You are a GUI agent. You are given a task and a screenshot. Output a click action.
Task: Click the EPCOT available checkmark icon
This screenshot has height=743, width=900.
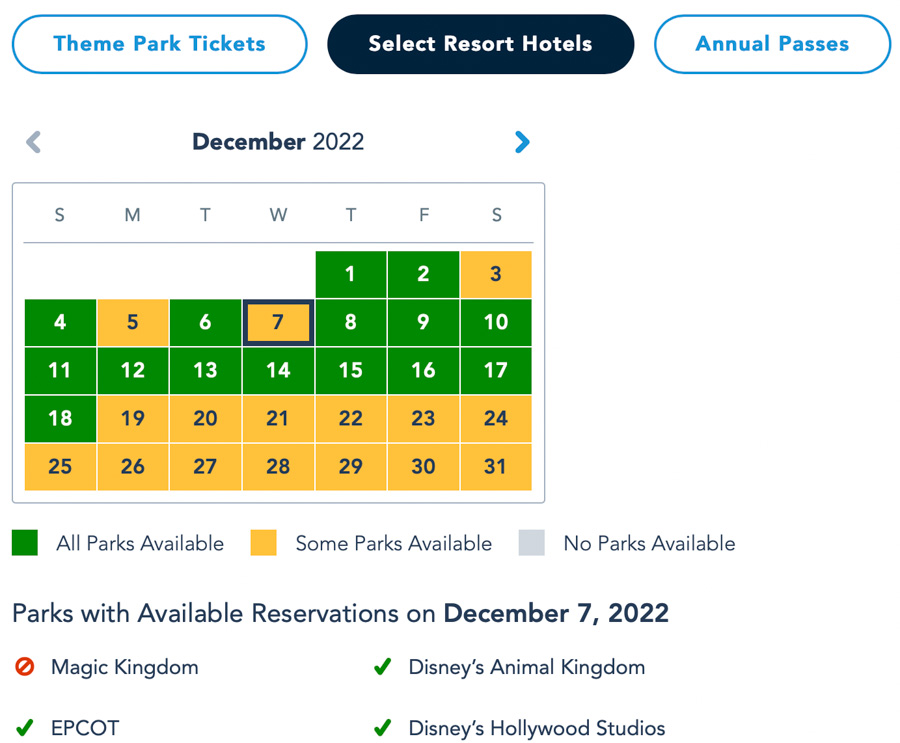(x=25, y=728)
